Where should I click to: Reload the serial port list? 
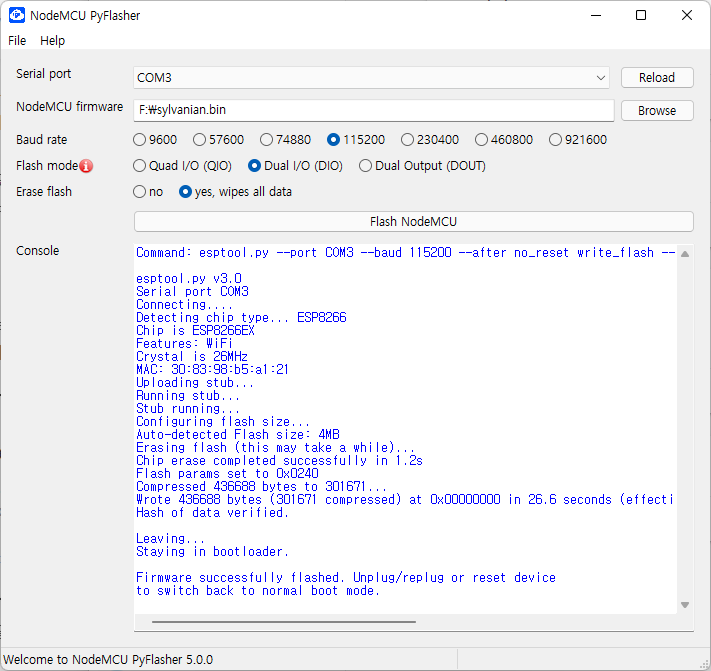coord(657,78)
